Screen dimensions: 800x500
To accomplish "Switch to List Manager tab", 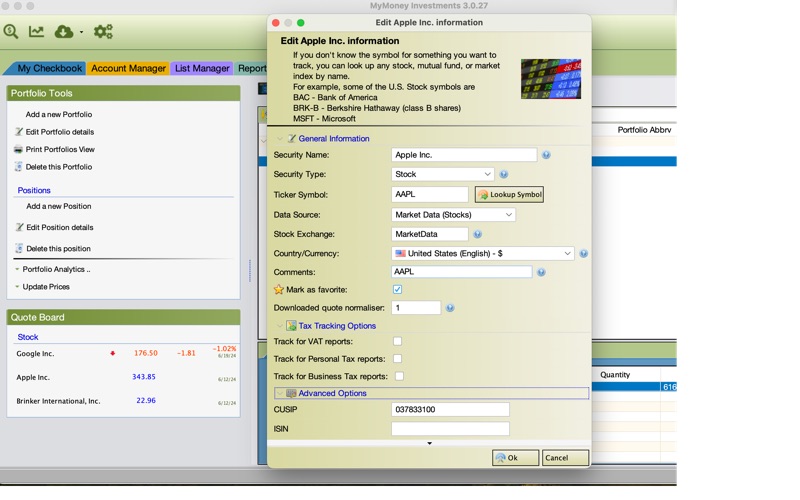I will [x=202, y=68].
